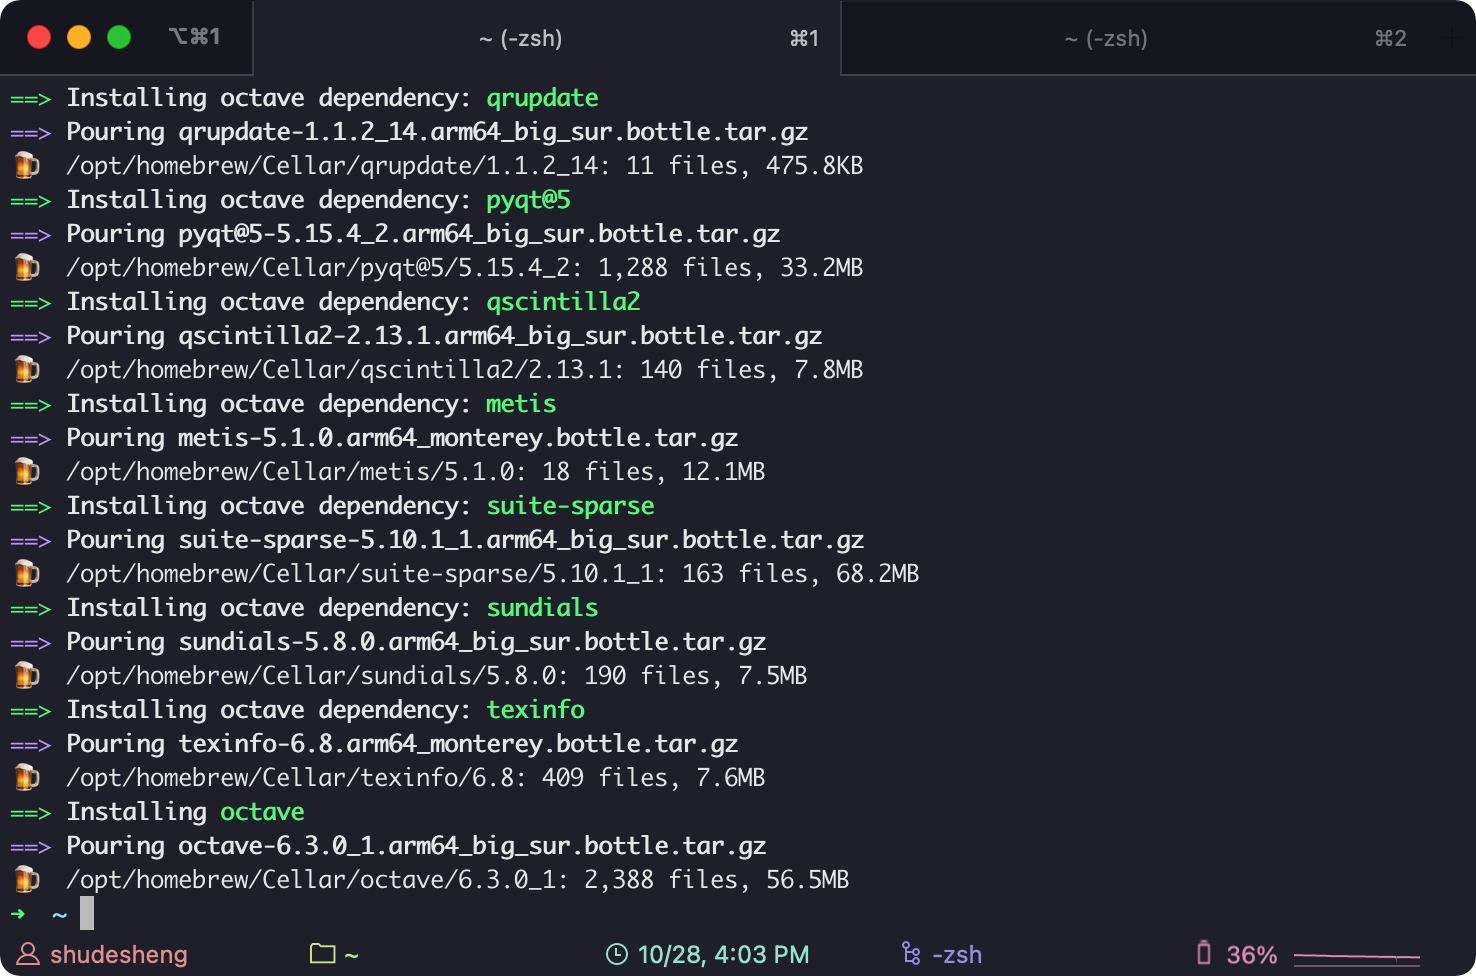Click the beer mug beside octave Cellar path

(x=27, y=879)
